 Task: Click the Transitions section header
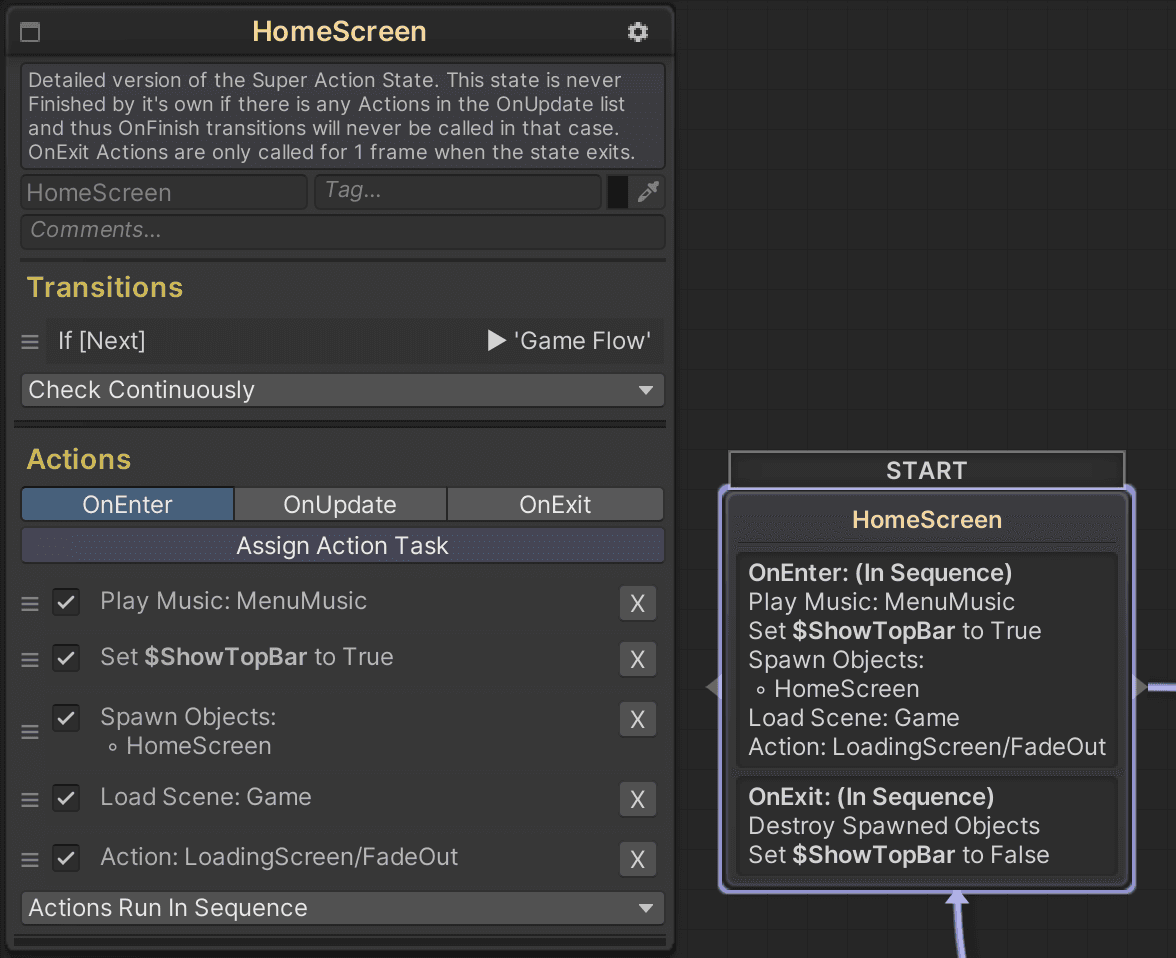105,287
